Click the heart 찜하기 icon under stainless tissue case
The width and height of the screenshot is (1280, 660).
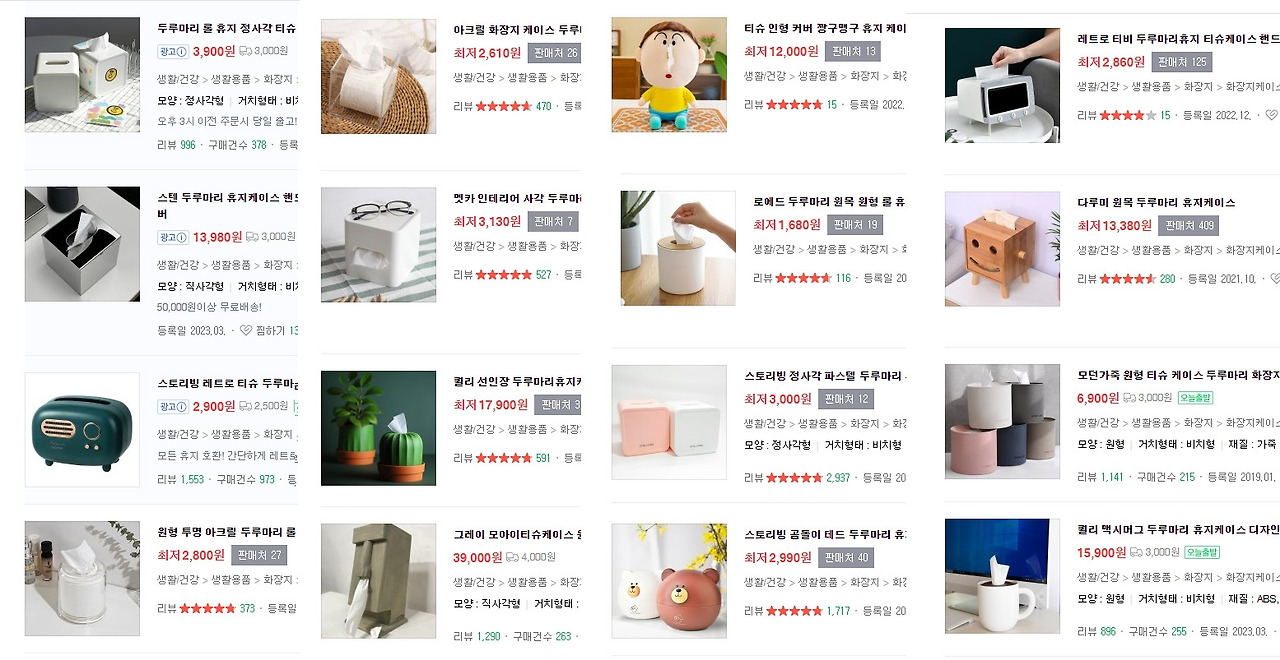click(x=246, y=330)
